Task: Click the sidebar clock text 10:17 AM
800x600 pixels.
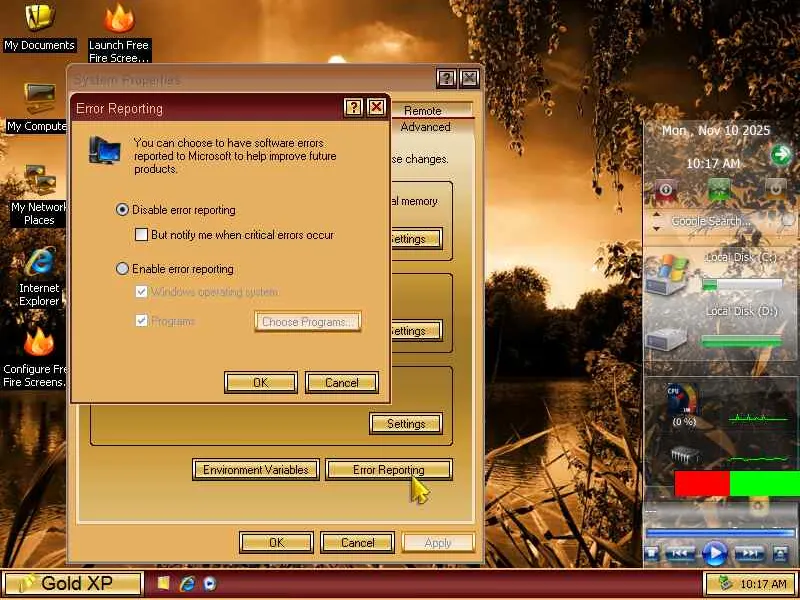Action: (713, 164)
